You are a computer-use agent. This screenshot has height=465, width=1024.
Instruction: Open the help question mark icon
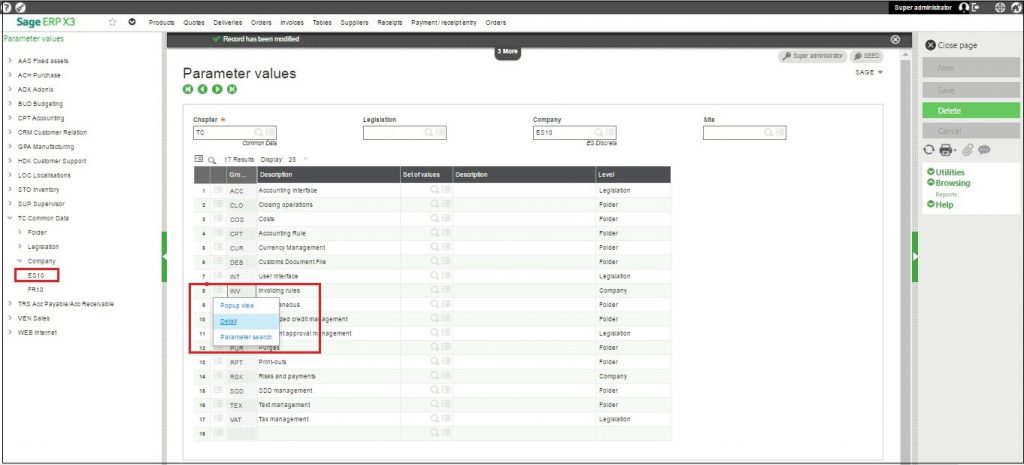(x=7, y=7)
